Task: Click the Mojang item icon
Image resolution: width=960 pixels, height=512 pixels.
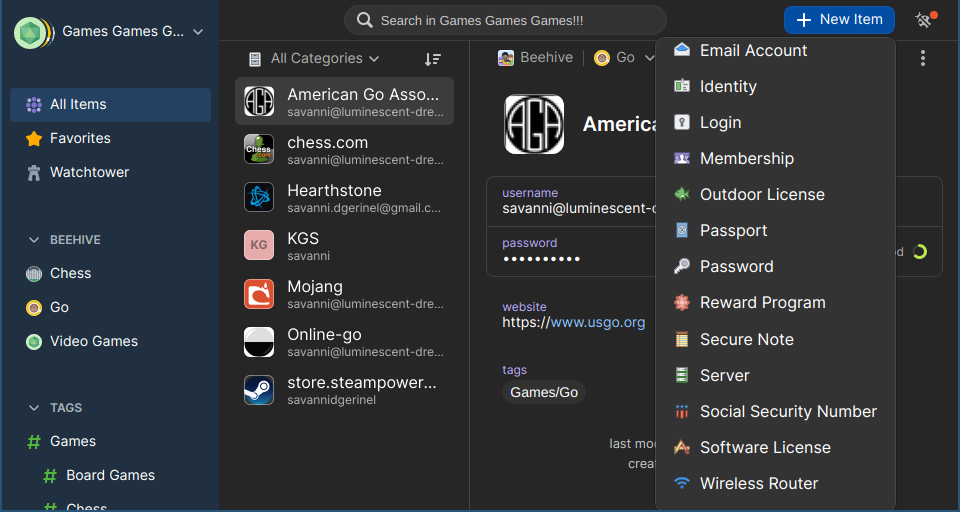Action: click(259, 294)
